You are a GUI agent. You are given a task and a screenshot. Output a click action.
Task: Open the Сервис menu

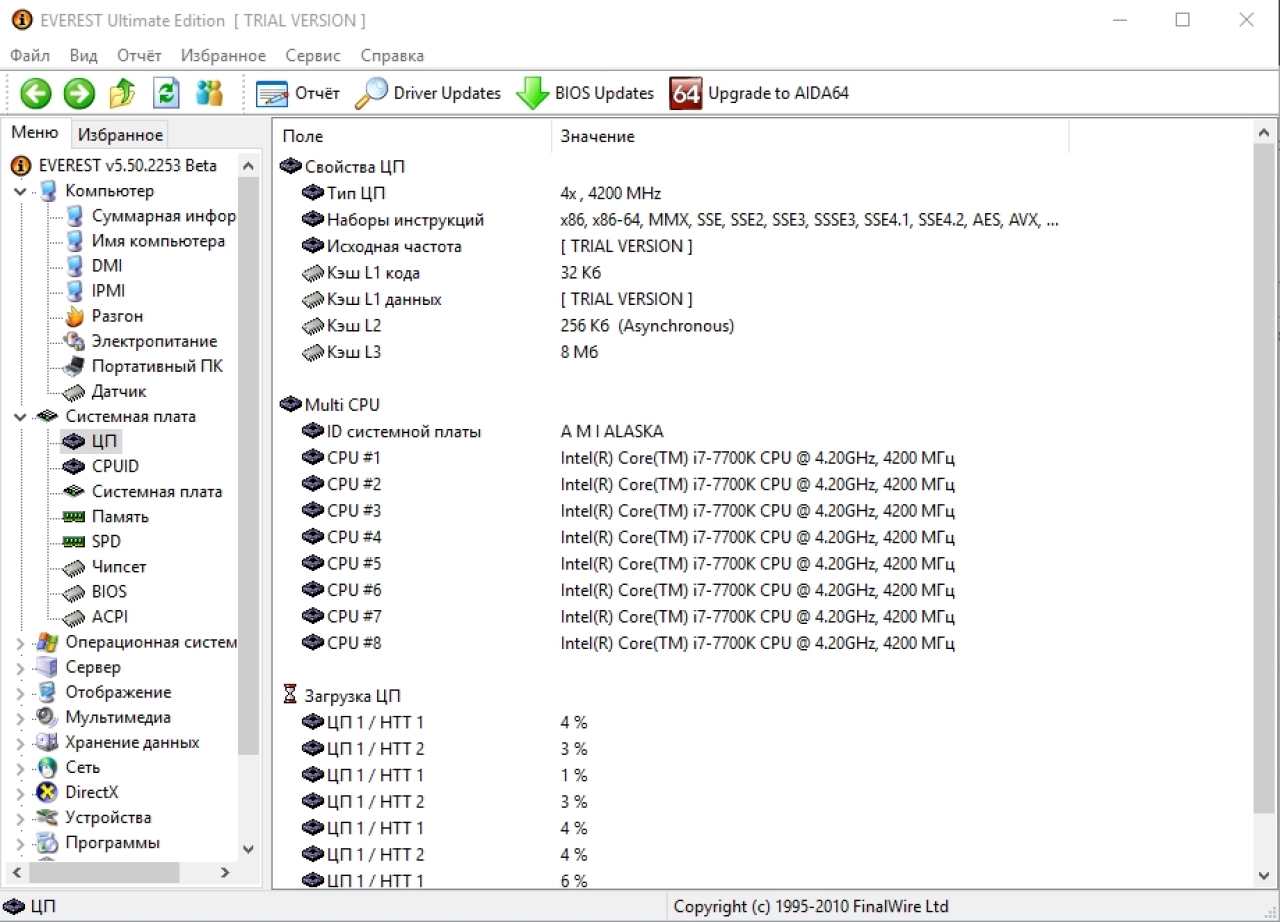(x=313, y=56)
